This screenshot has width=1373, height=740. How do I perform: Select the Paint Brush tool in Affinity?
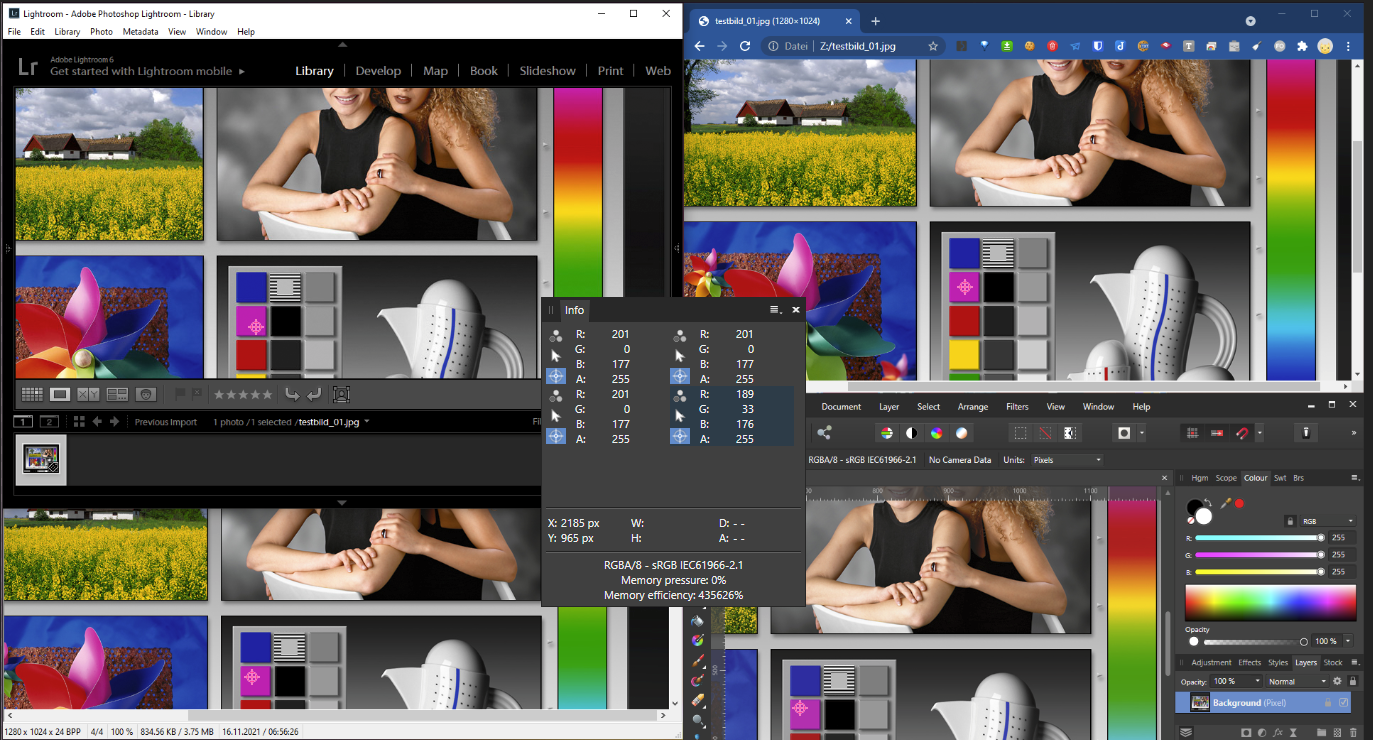(698, 661)
